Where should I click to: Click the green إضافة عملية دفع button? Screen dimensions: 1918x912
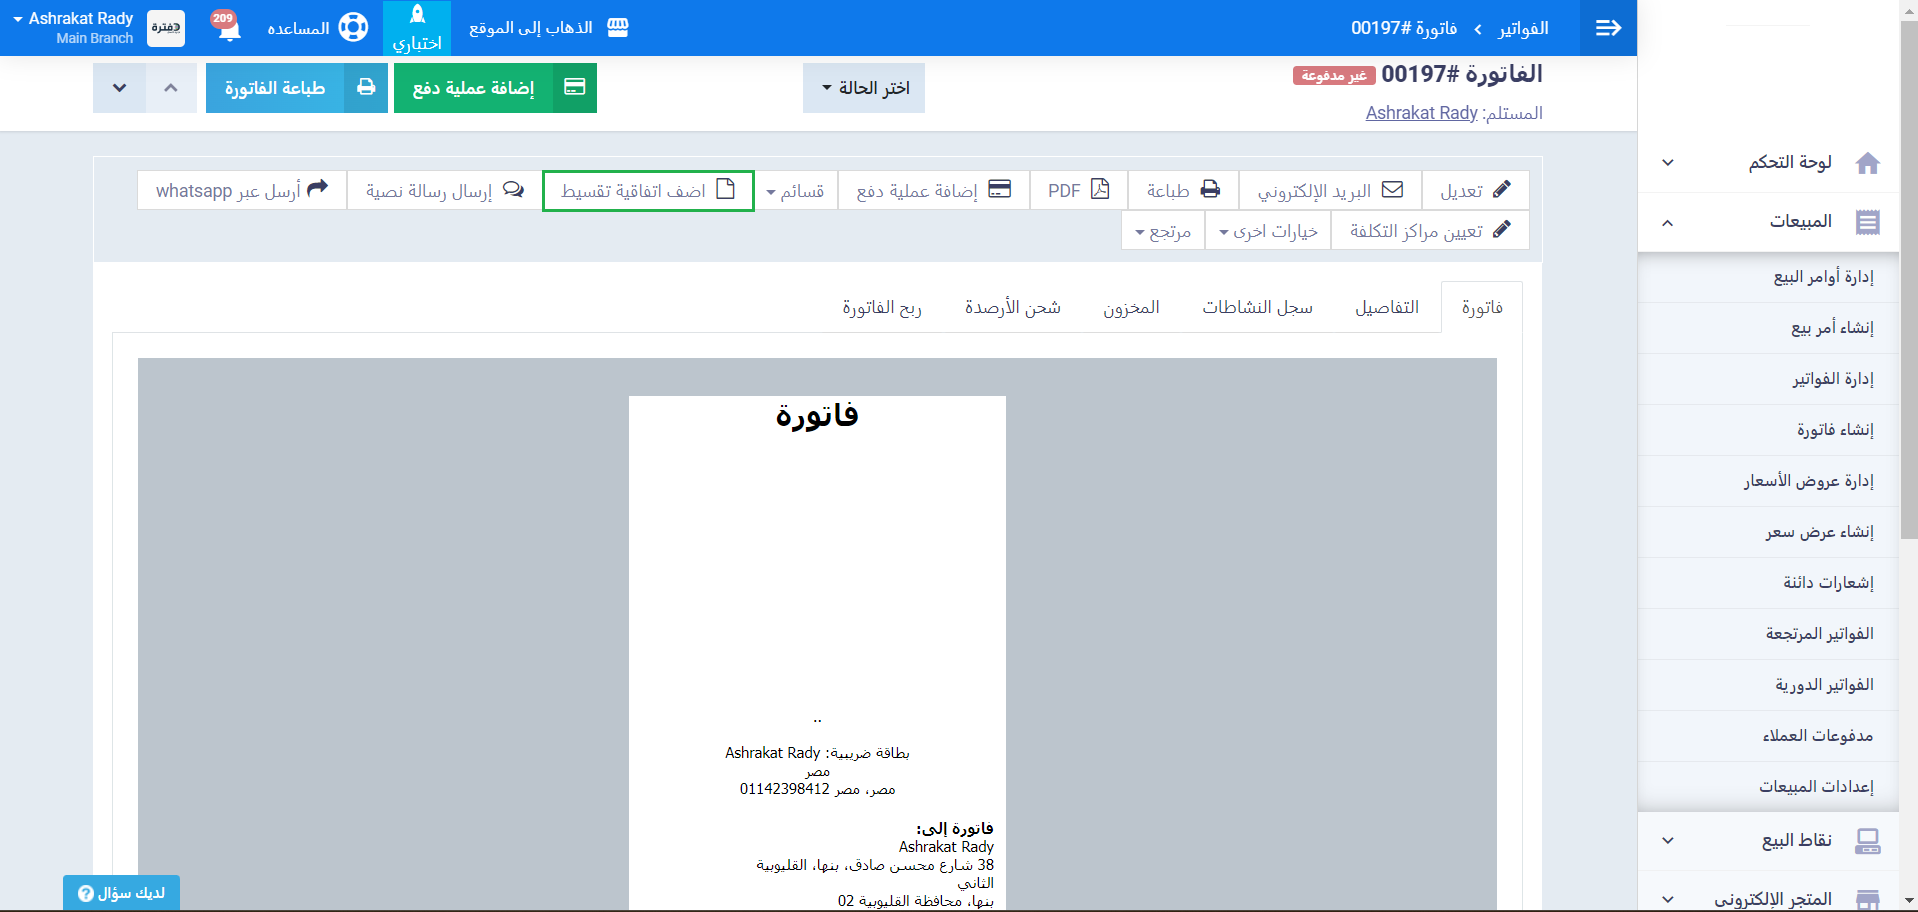(x=495, y=88)
